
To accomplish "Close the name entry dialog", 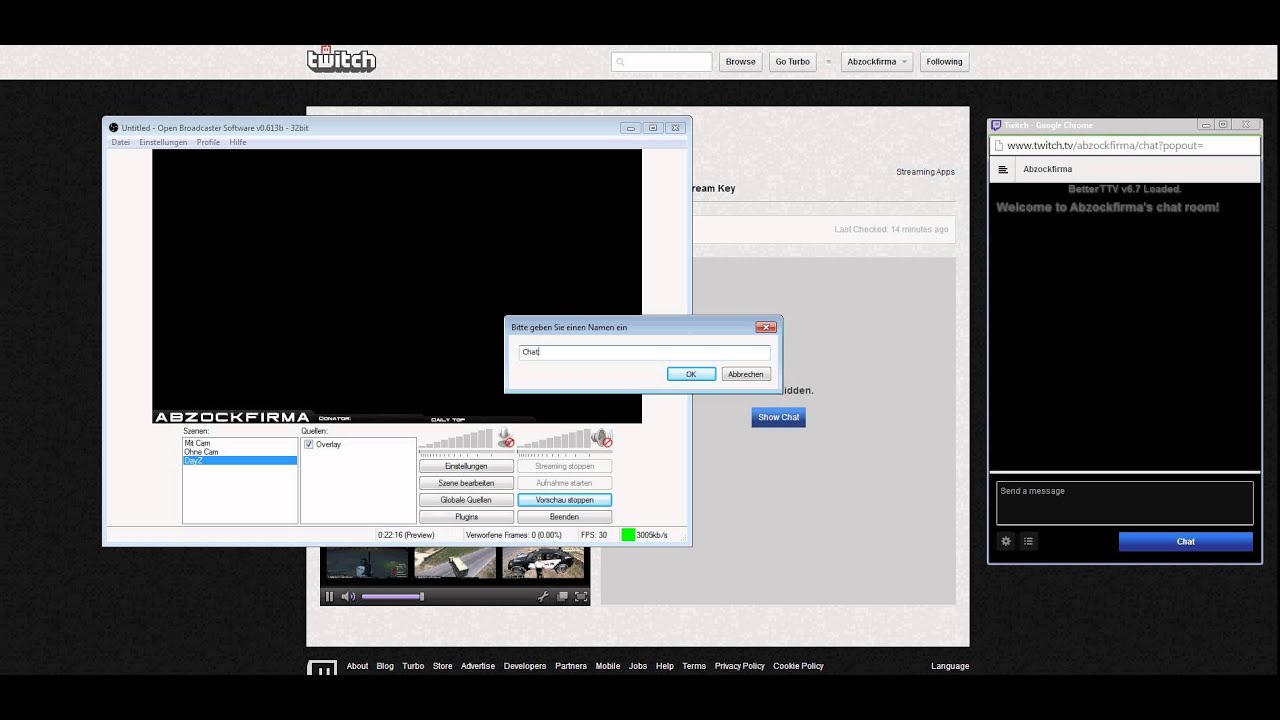I will (766, 327).
